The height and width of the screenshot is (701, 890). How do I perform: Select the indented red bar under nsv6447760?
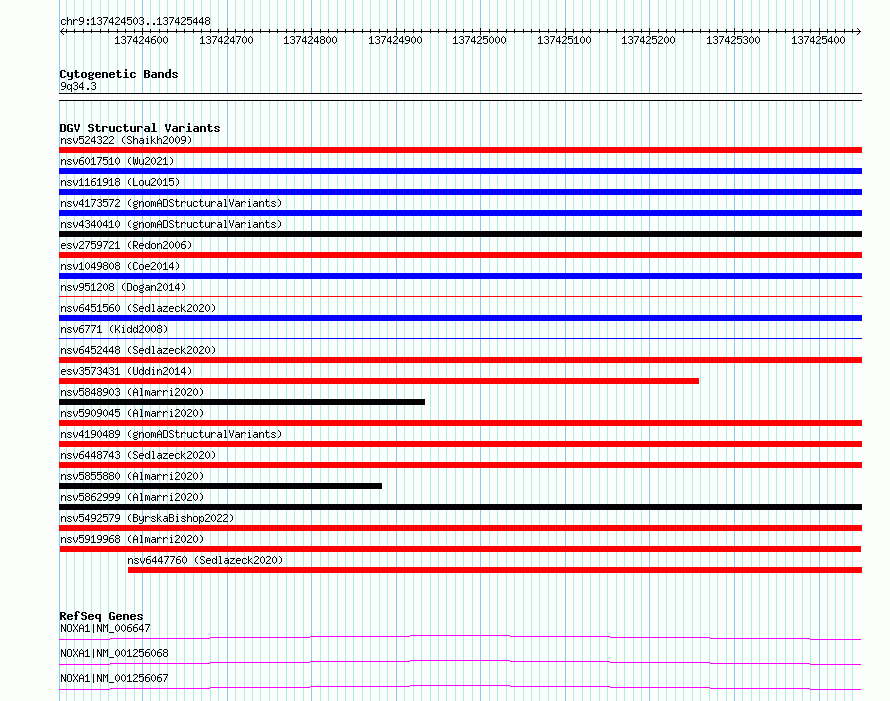pos(495,570)
